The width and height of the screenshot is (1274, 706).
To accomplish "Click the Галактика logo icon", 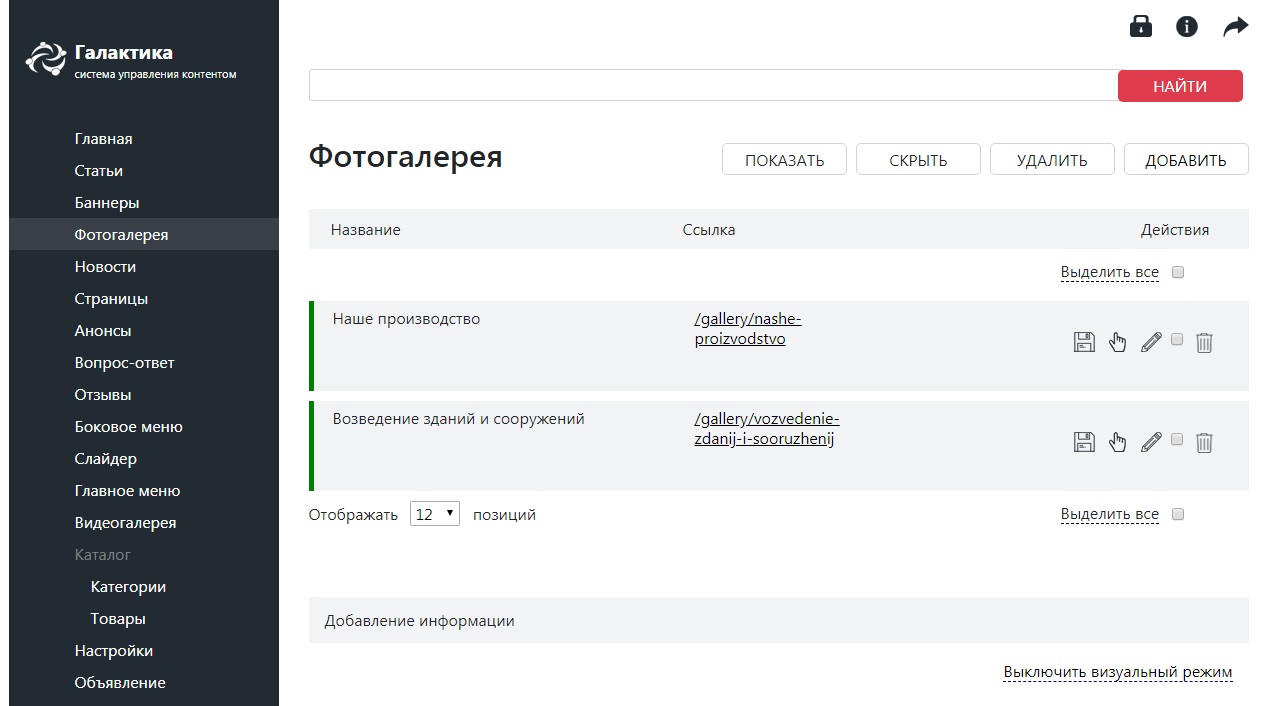I will point(45,58).
